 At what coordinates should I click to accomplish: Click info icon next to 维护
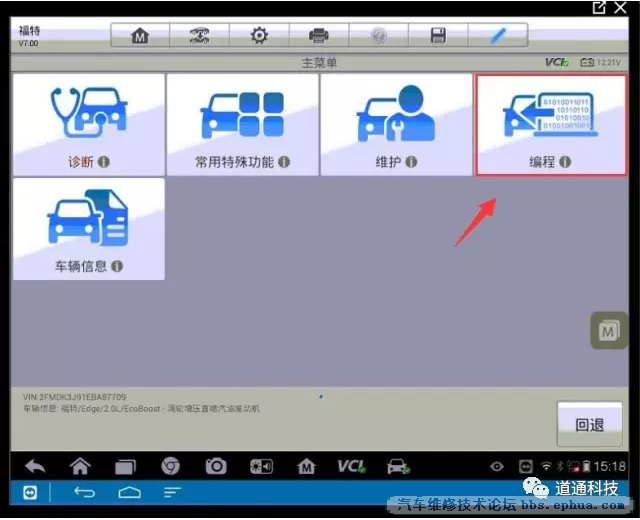[x=411, y=162]
